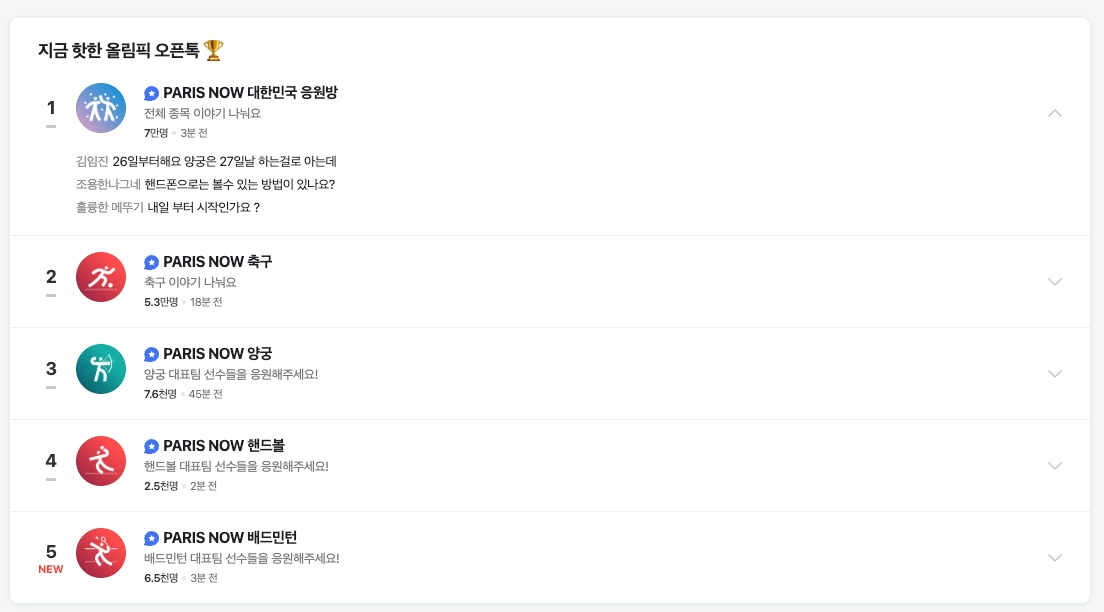This screenshot has height=612, width=1104.
Task: Click the NEW label under rank 5
Action: pos(51,568)
